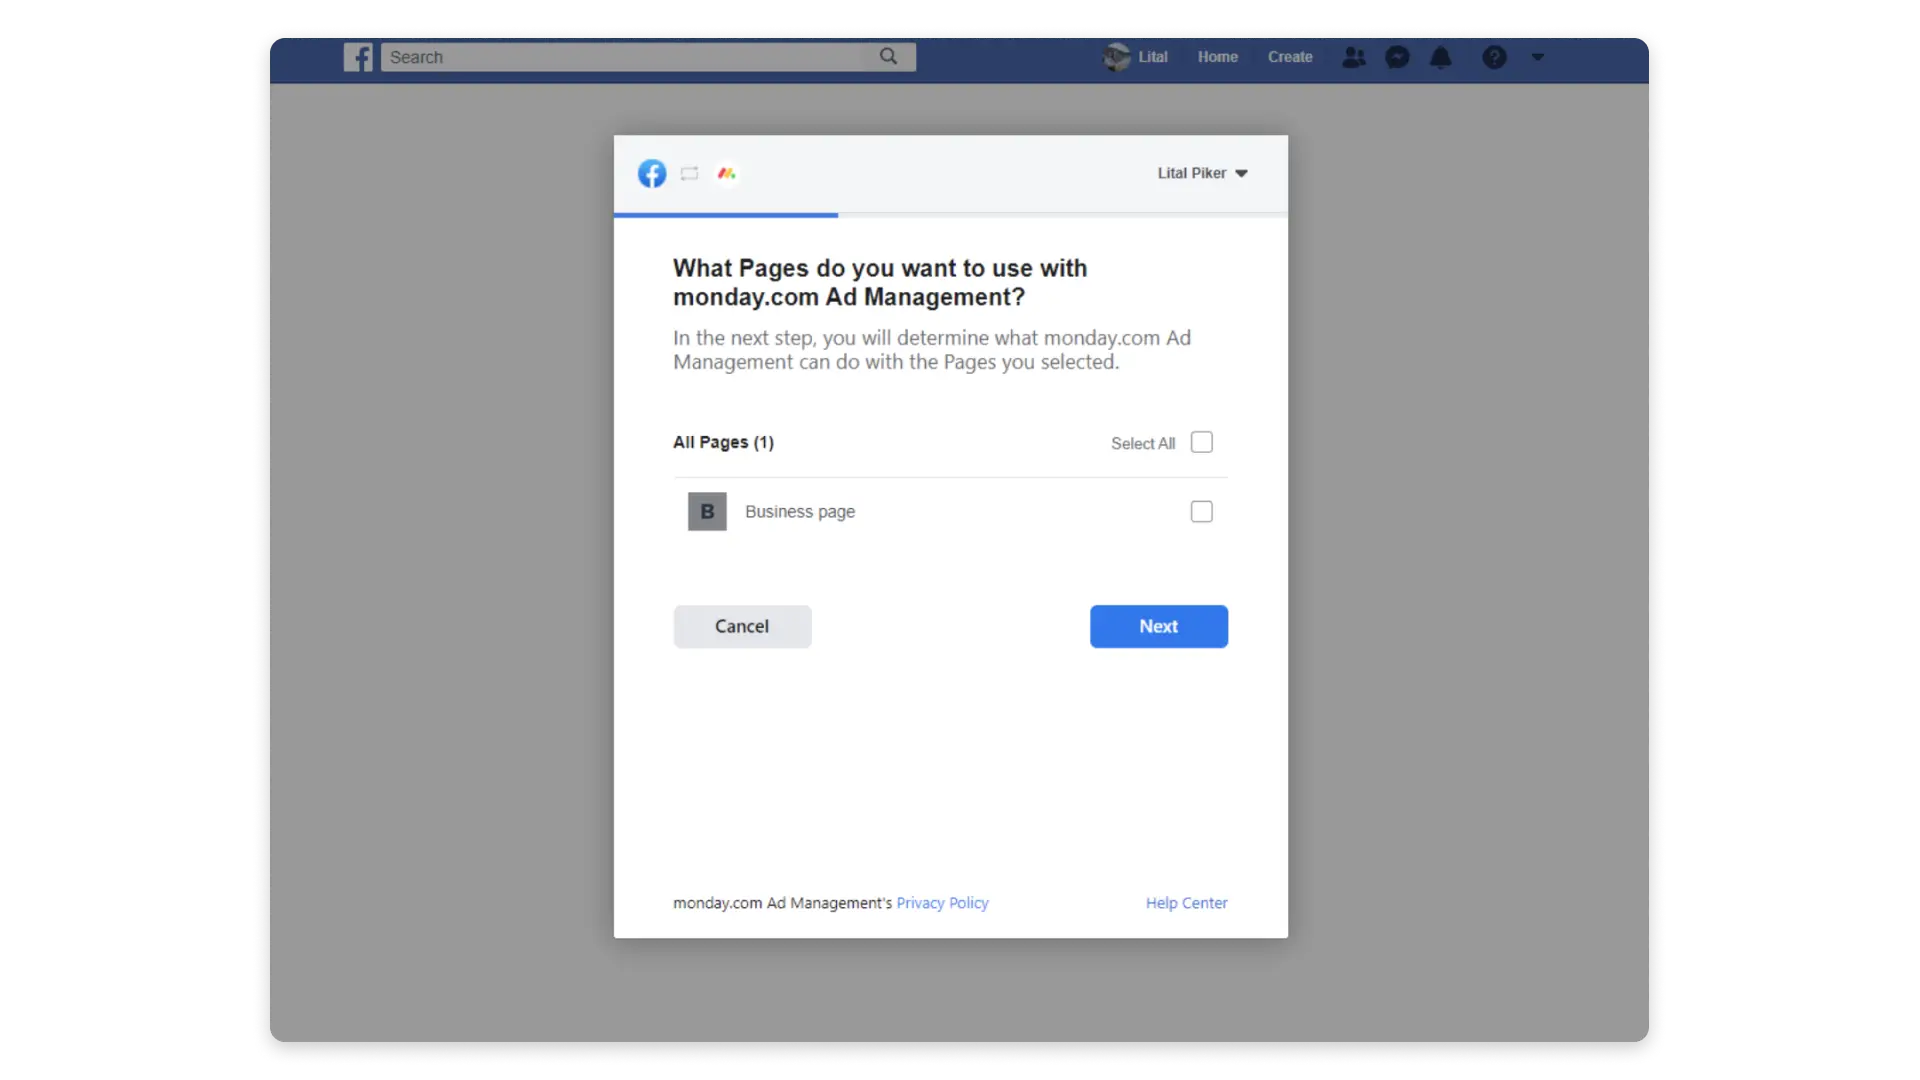Viewport: 1920px width, 1080px height.
Task: Open the Privacy Policy link
Action: click(942, 903)
